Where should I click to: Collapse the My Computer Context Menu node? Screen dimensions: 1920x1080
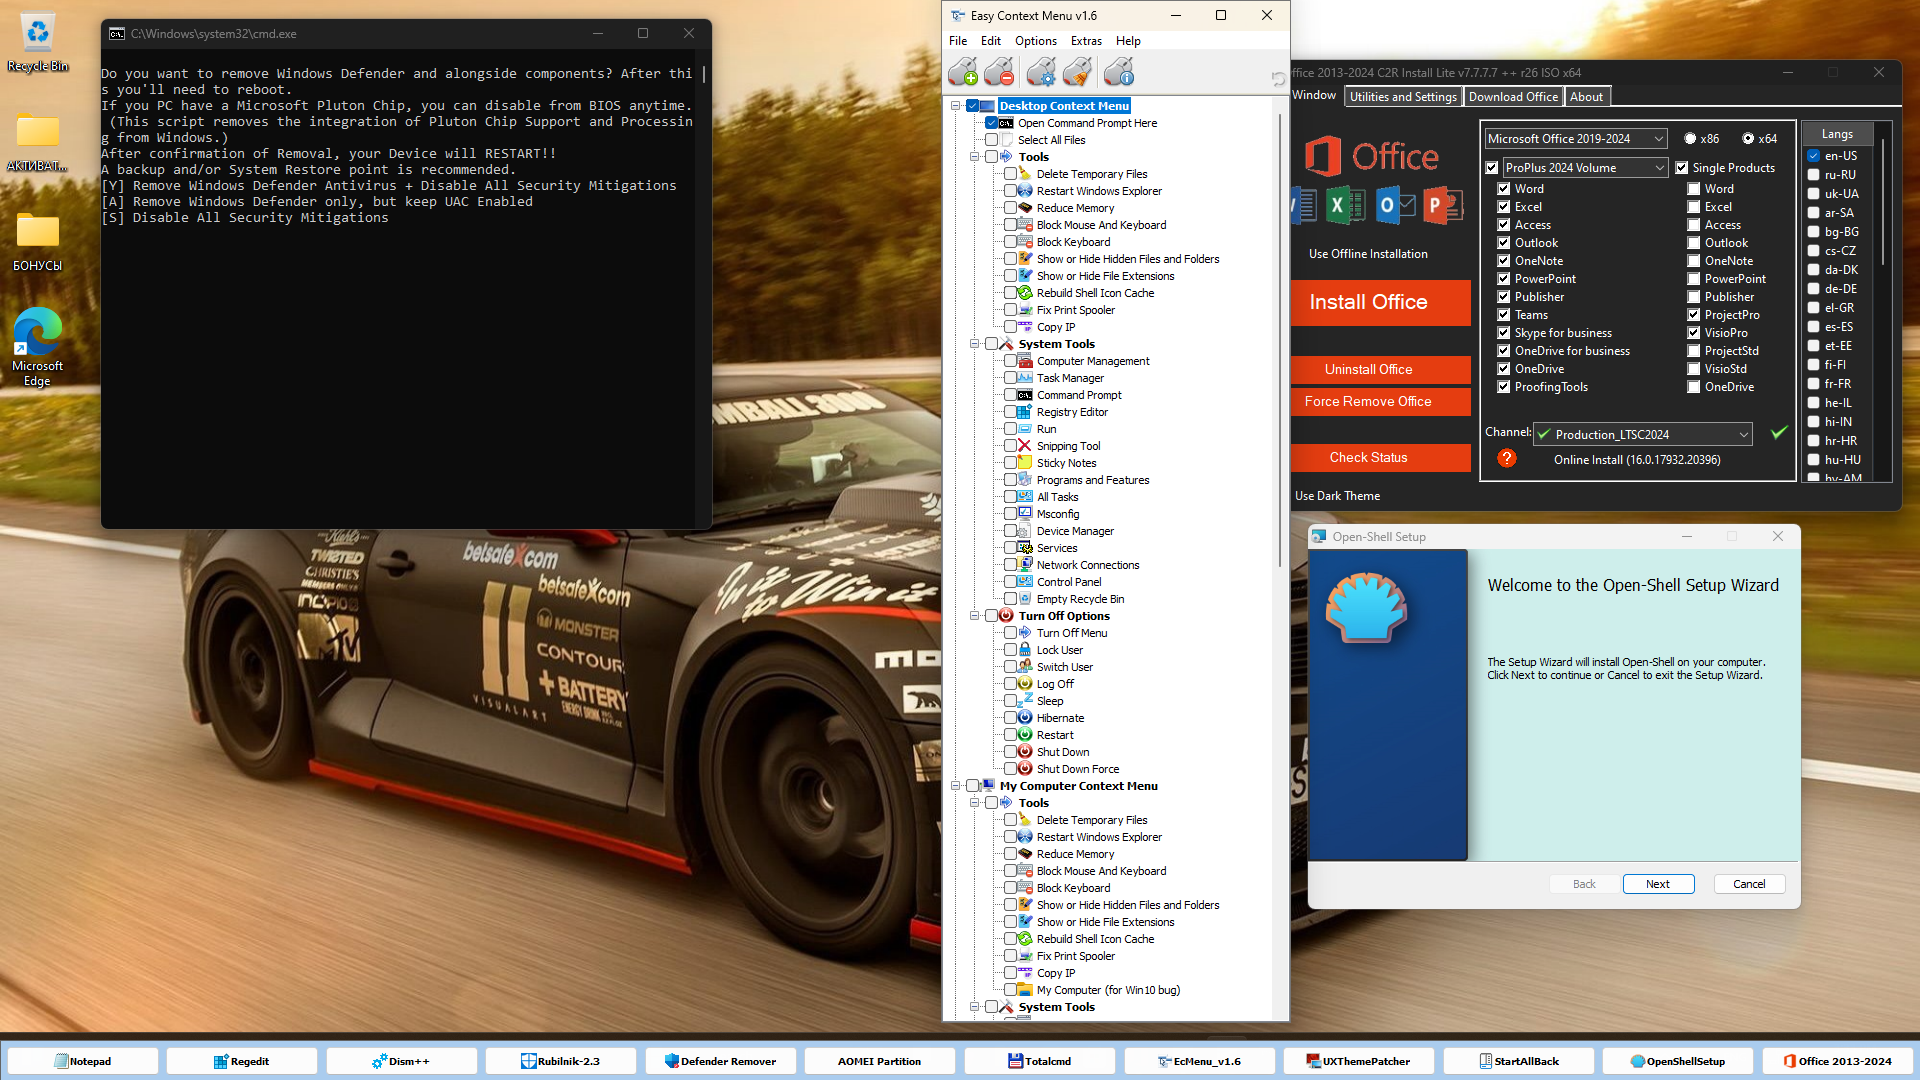click(955, 786)
